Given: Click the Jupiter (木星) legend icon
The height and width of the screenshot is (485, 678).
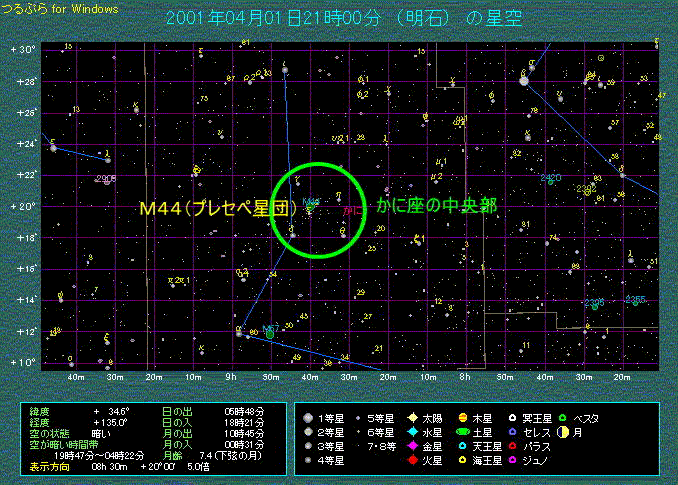Looking at the screenshot, I should click(x=465, y=417).
